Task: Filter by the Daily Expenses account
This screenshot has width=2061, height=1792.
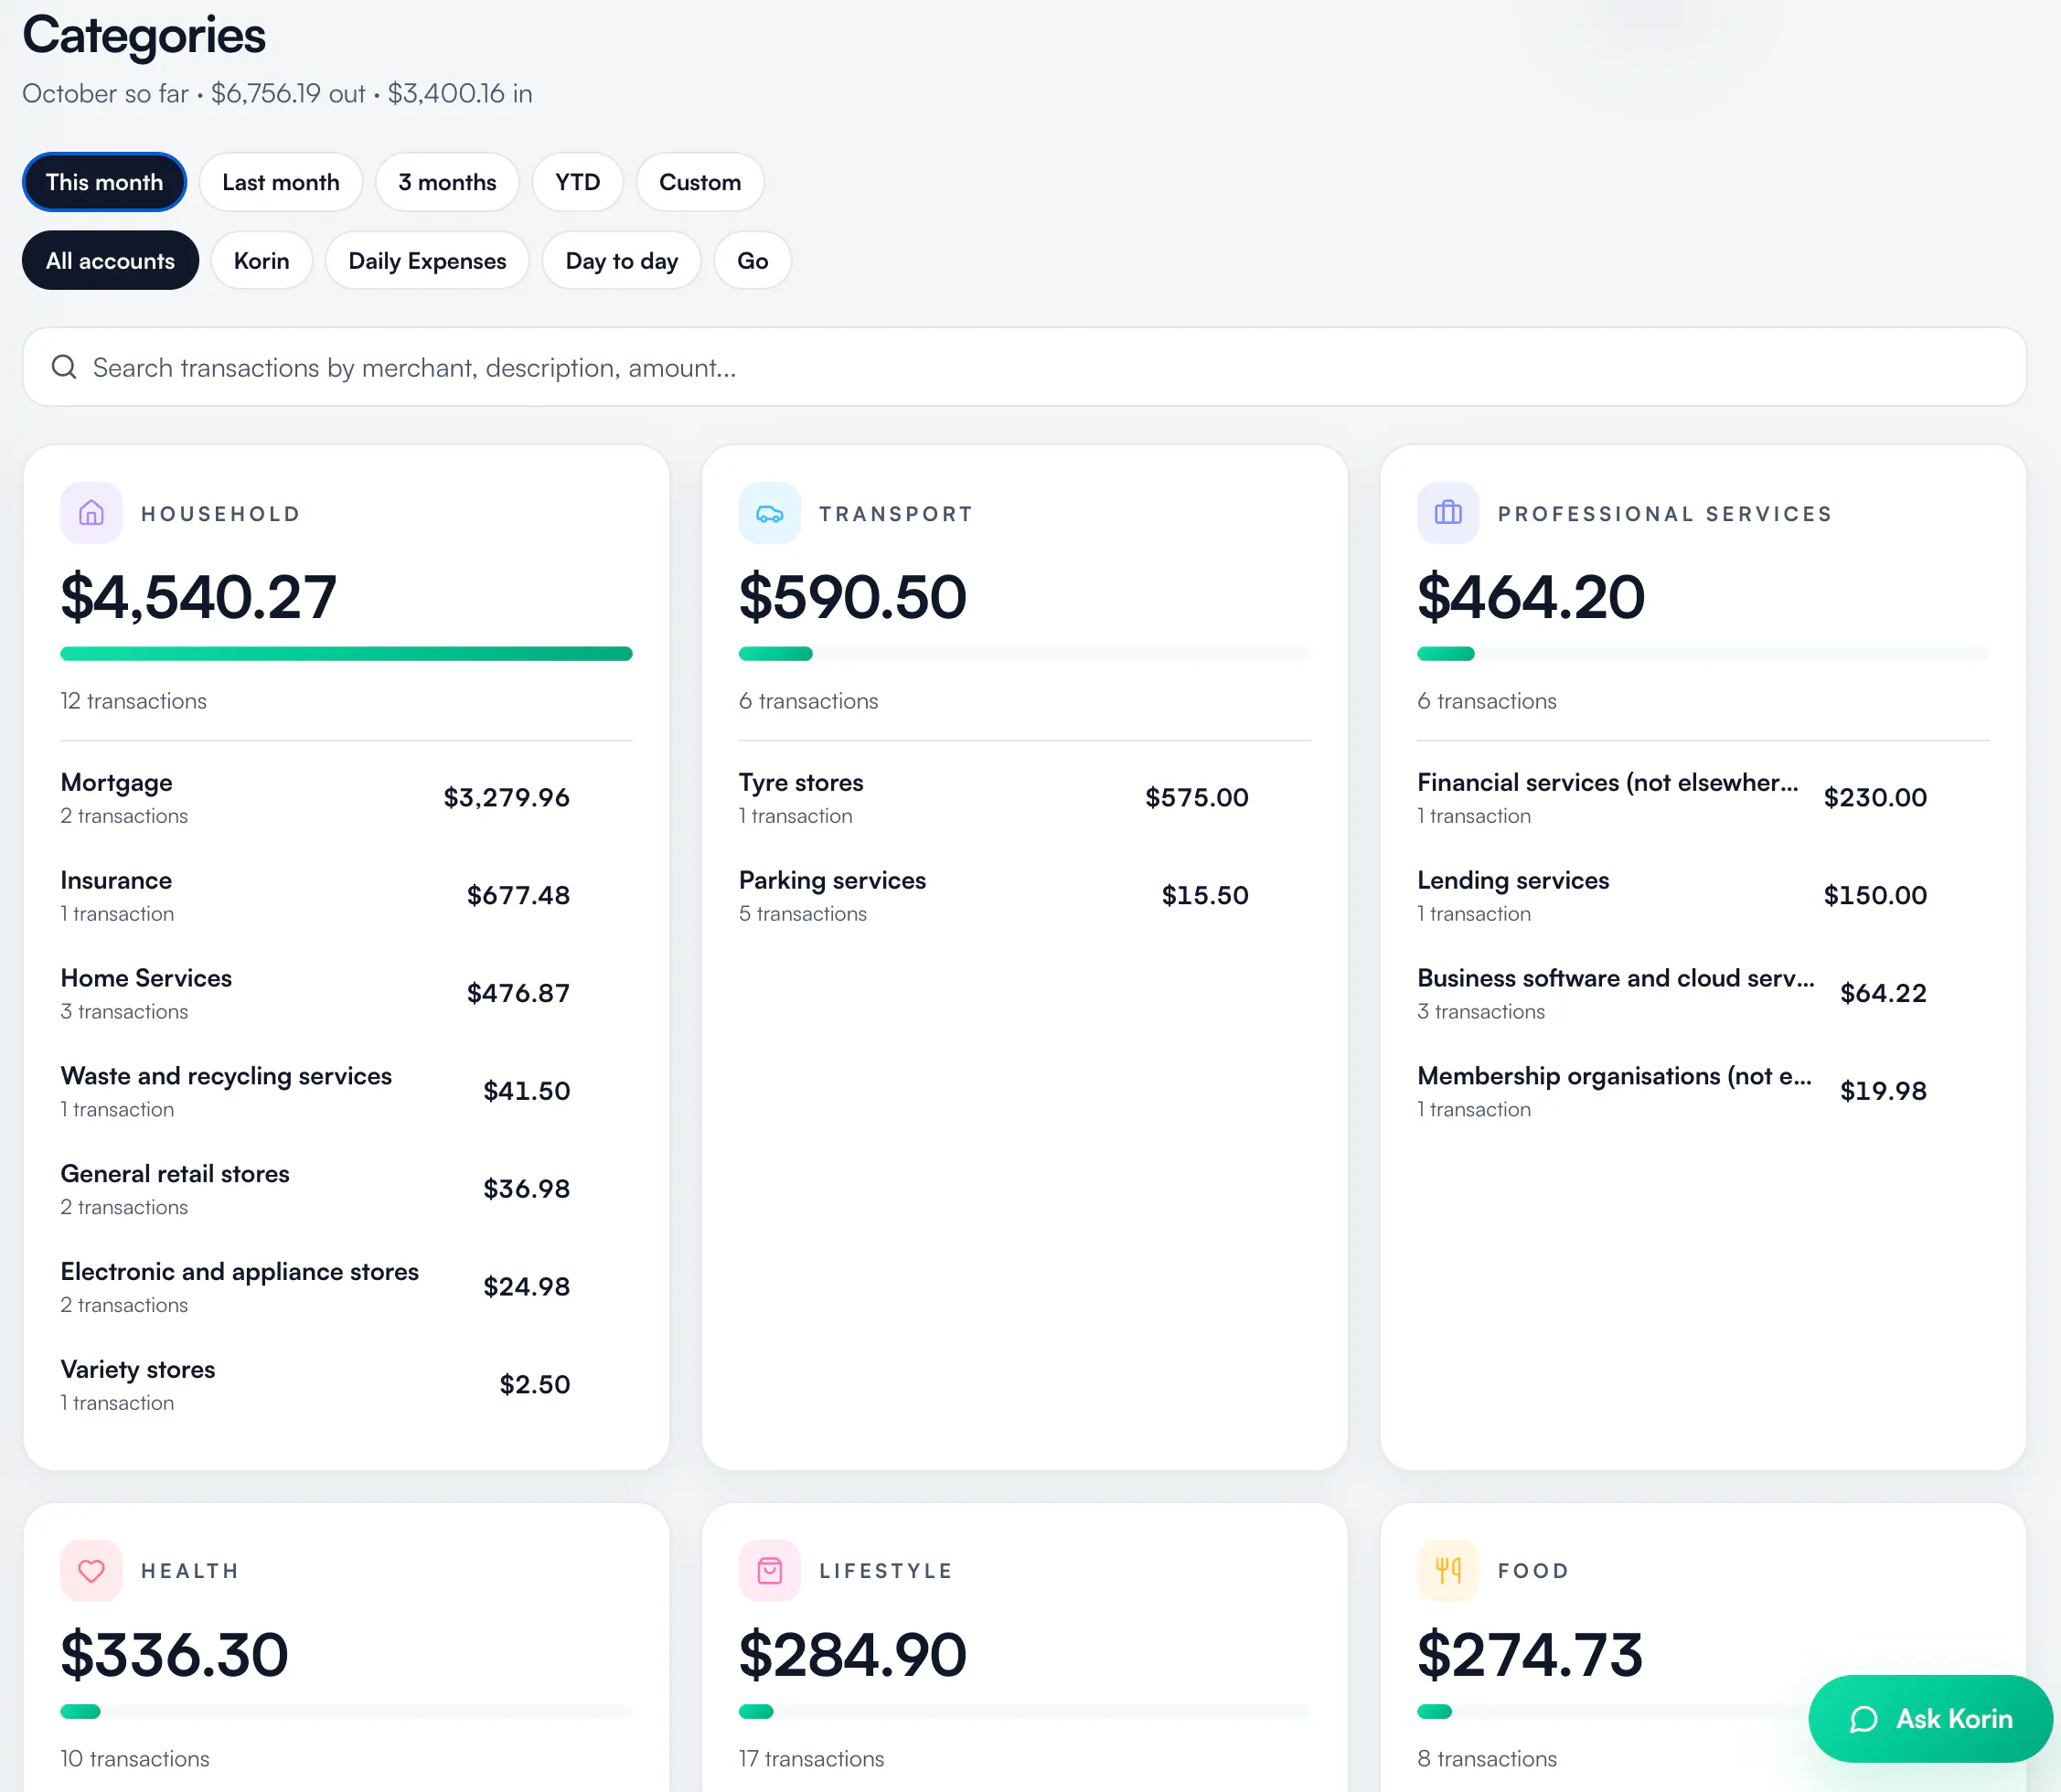Action: click(427, 260)
